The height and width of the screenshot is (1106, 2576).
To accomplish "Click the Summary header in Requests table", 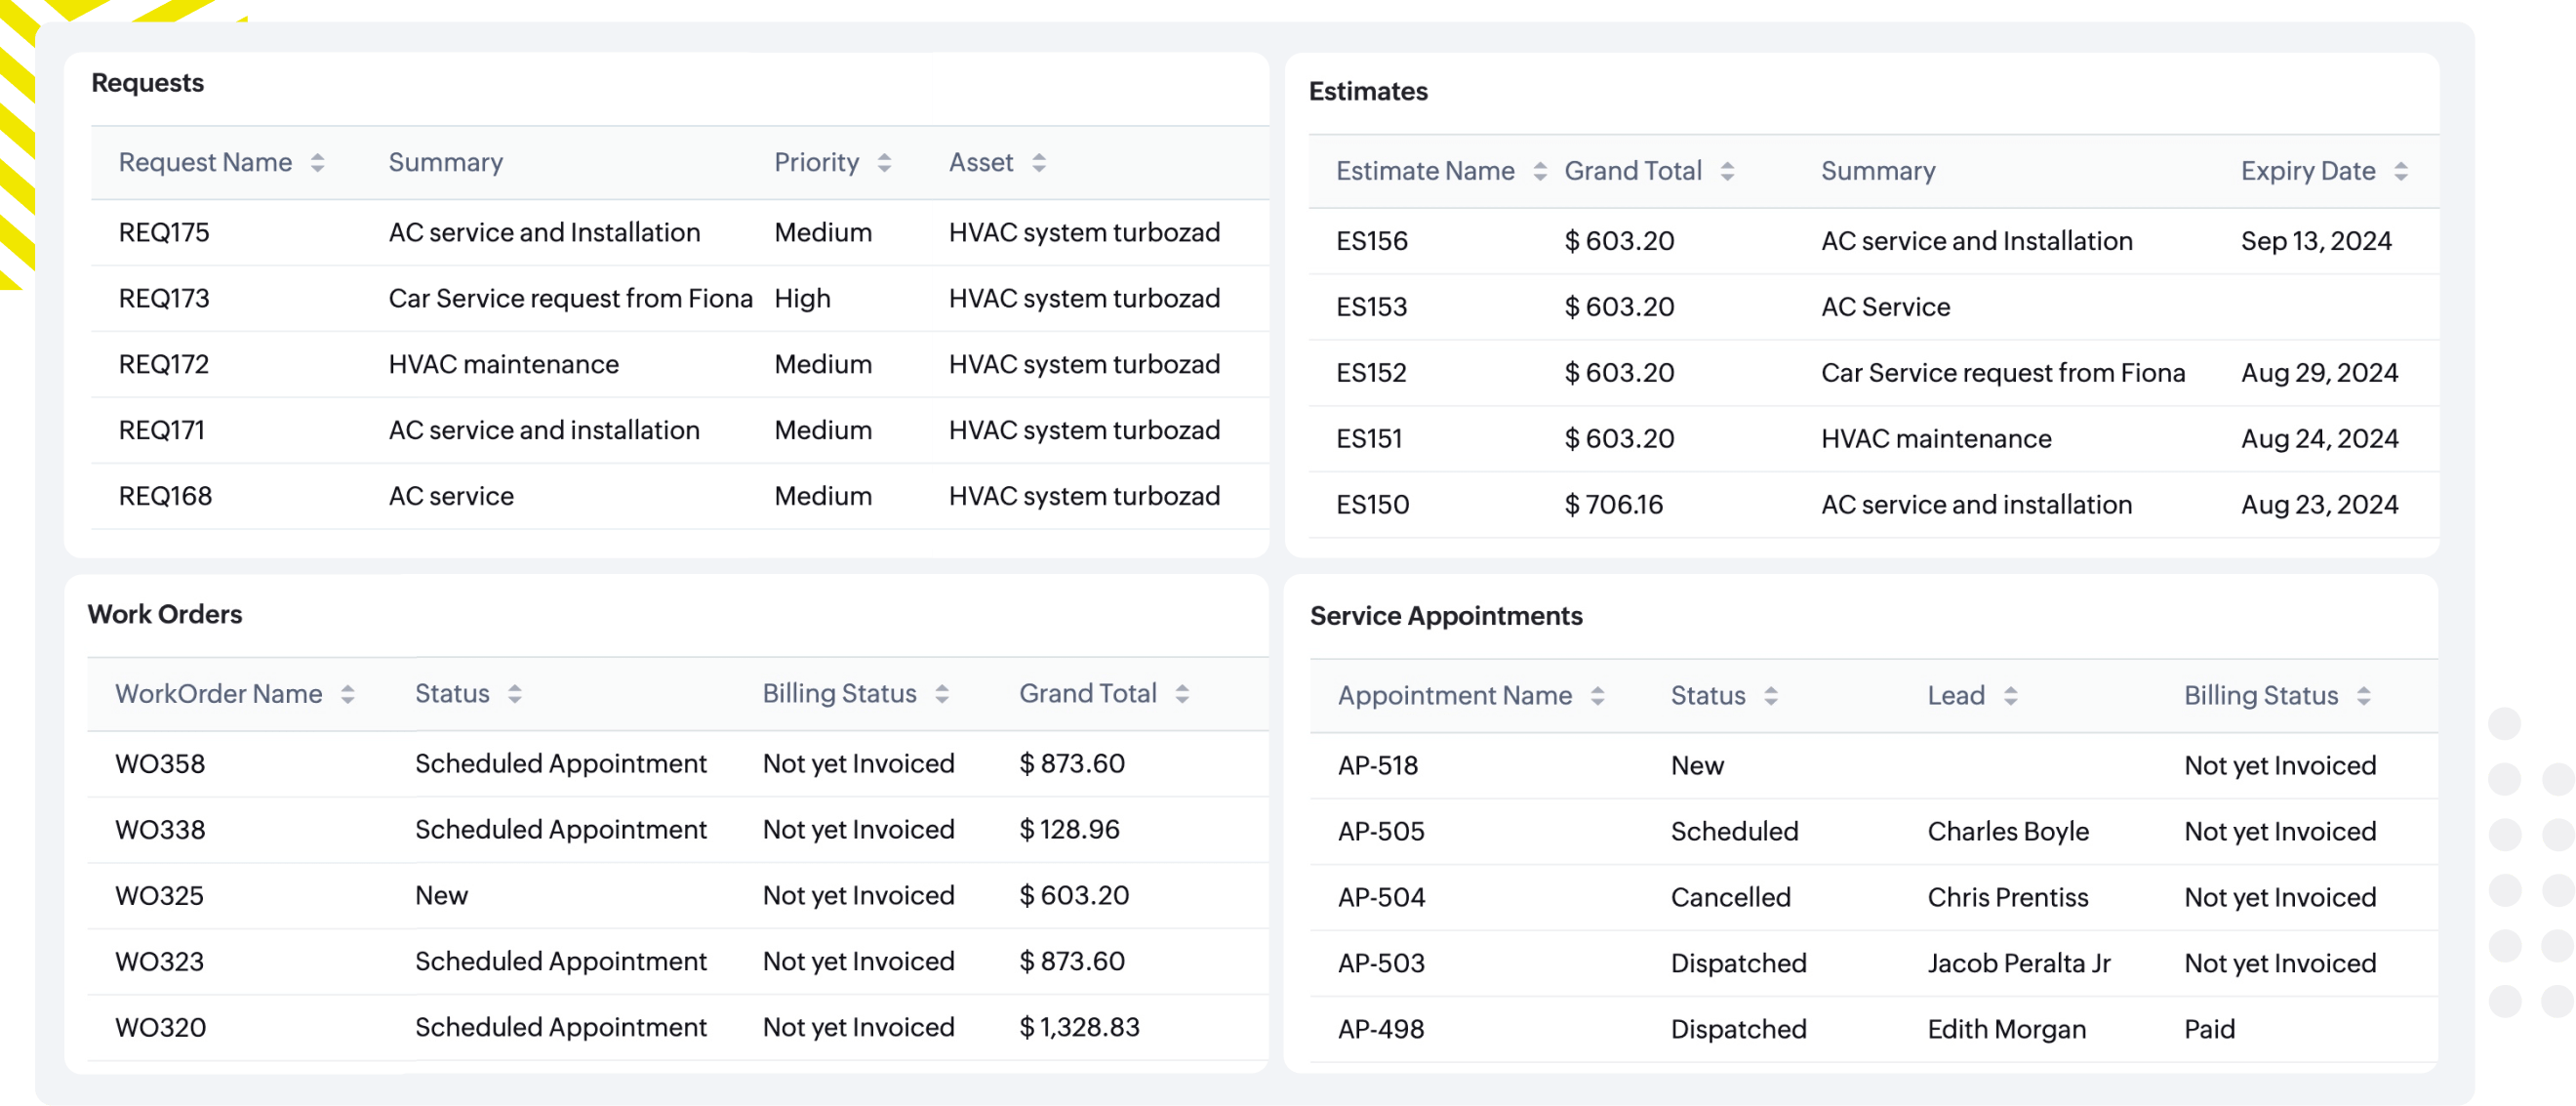I will pyautogui.click(x=445, y=163).
